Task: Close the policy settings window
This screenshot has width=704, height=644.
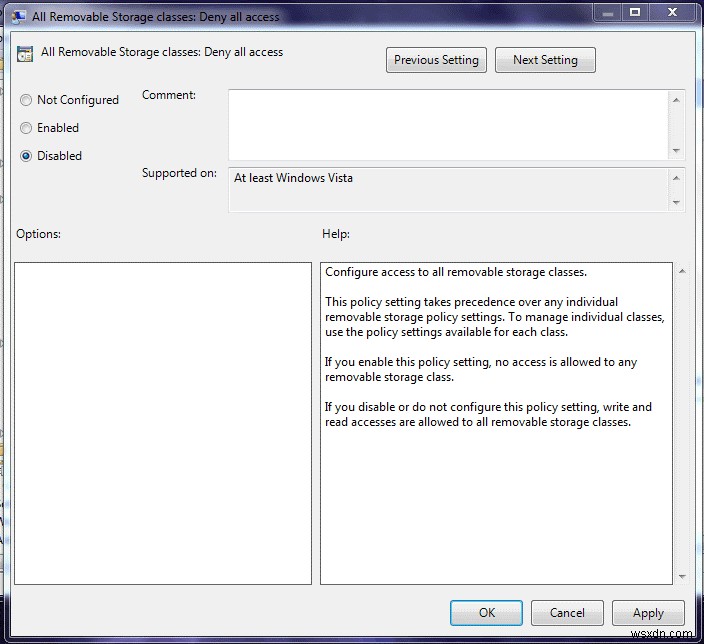Action: click(672, 13)
